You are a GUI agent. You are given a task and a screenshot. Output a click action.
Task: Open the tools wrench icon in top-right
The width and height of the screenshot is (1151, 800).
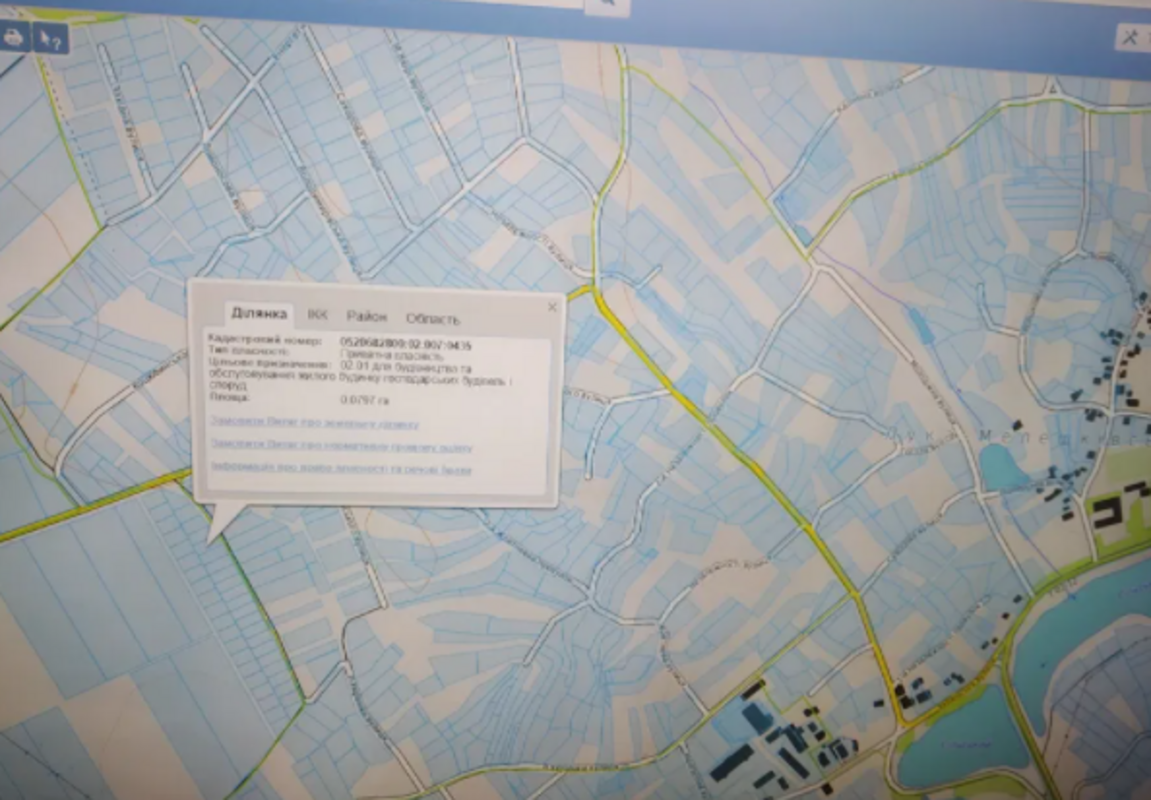1131,36
